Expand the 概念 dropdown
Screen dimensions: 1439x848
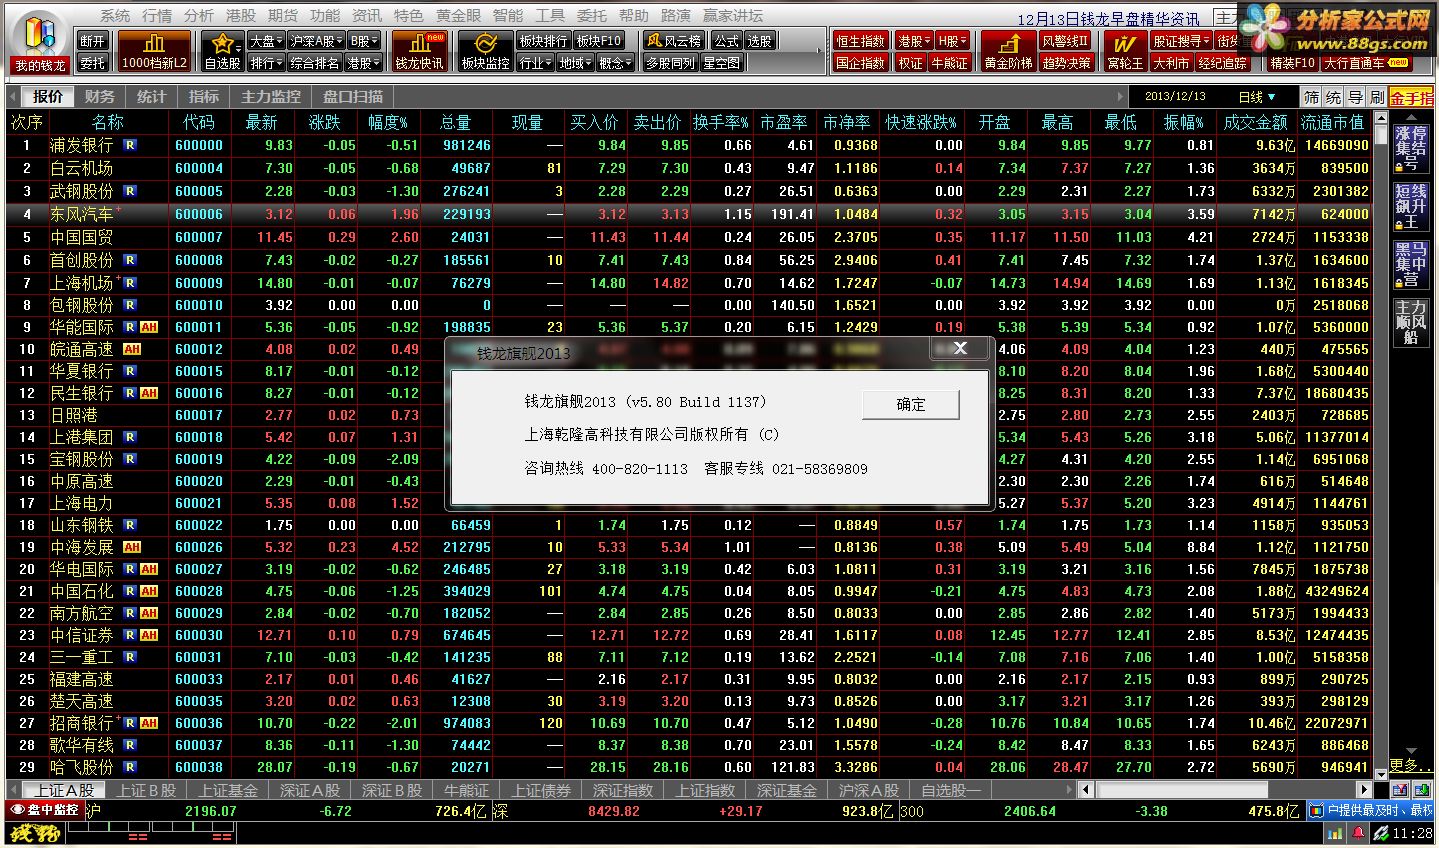tap(615, 63)
